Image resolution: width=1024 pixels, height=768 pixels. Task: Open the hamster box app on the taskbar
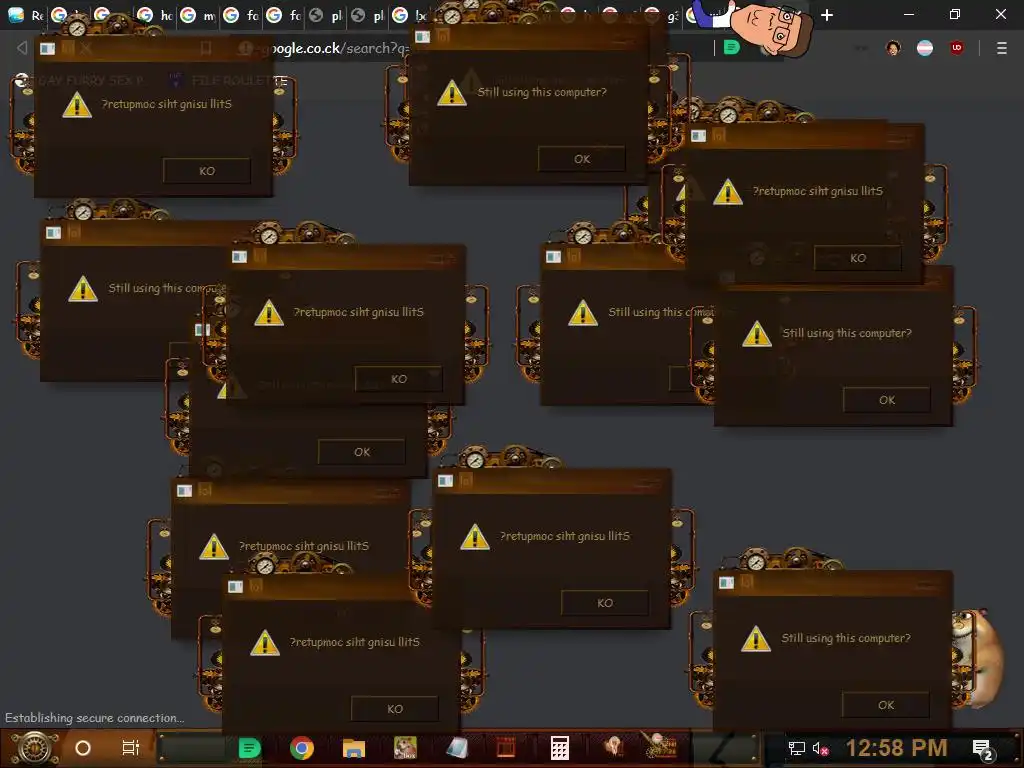coord(405,748)
